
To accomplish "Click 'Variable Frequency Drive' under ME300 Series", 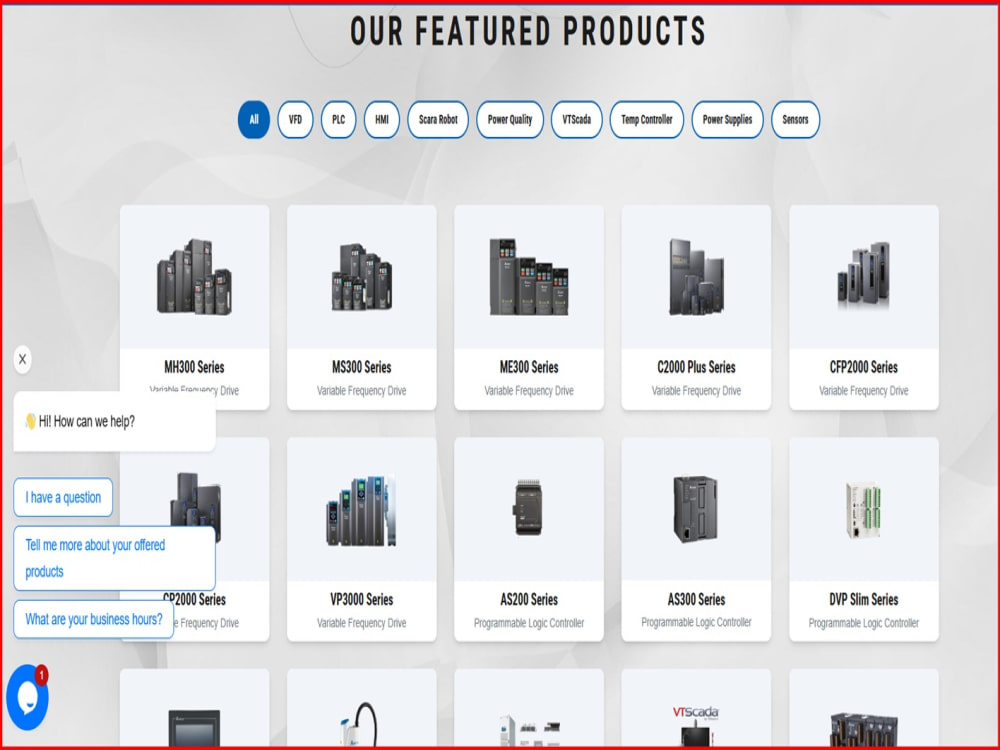I will pos(529,391).
